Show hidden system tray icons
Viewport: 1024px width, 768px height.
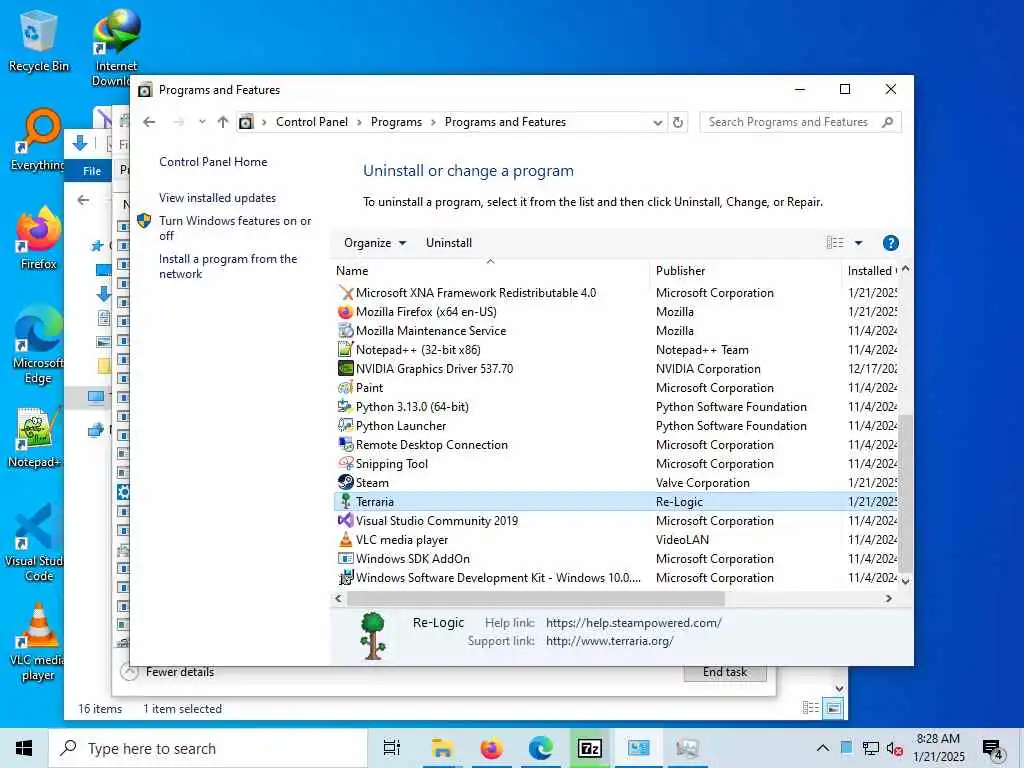tap(823, 748)
